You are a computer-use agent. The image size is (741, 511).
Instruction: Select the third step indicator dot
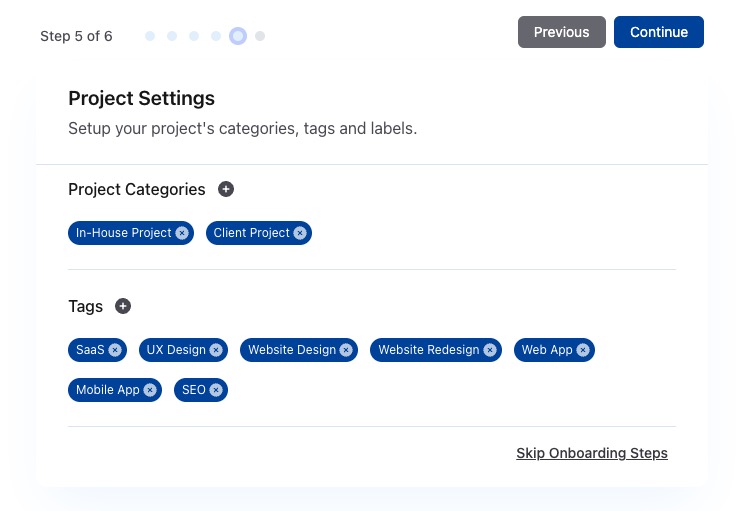point(194,36)
